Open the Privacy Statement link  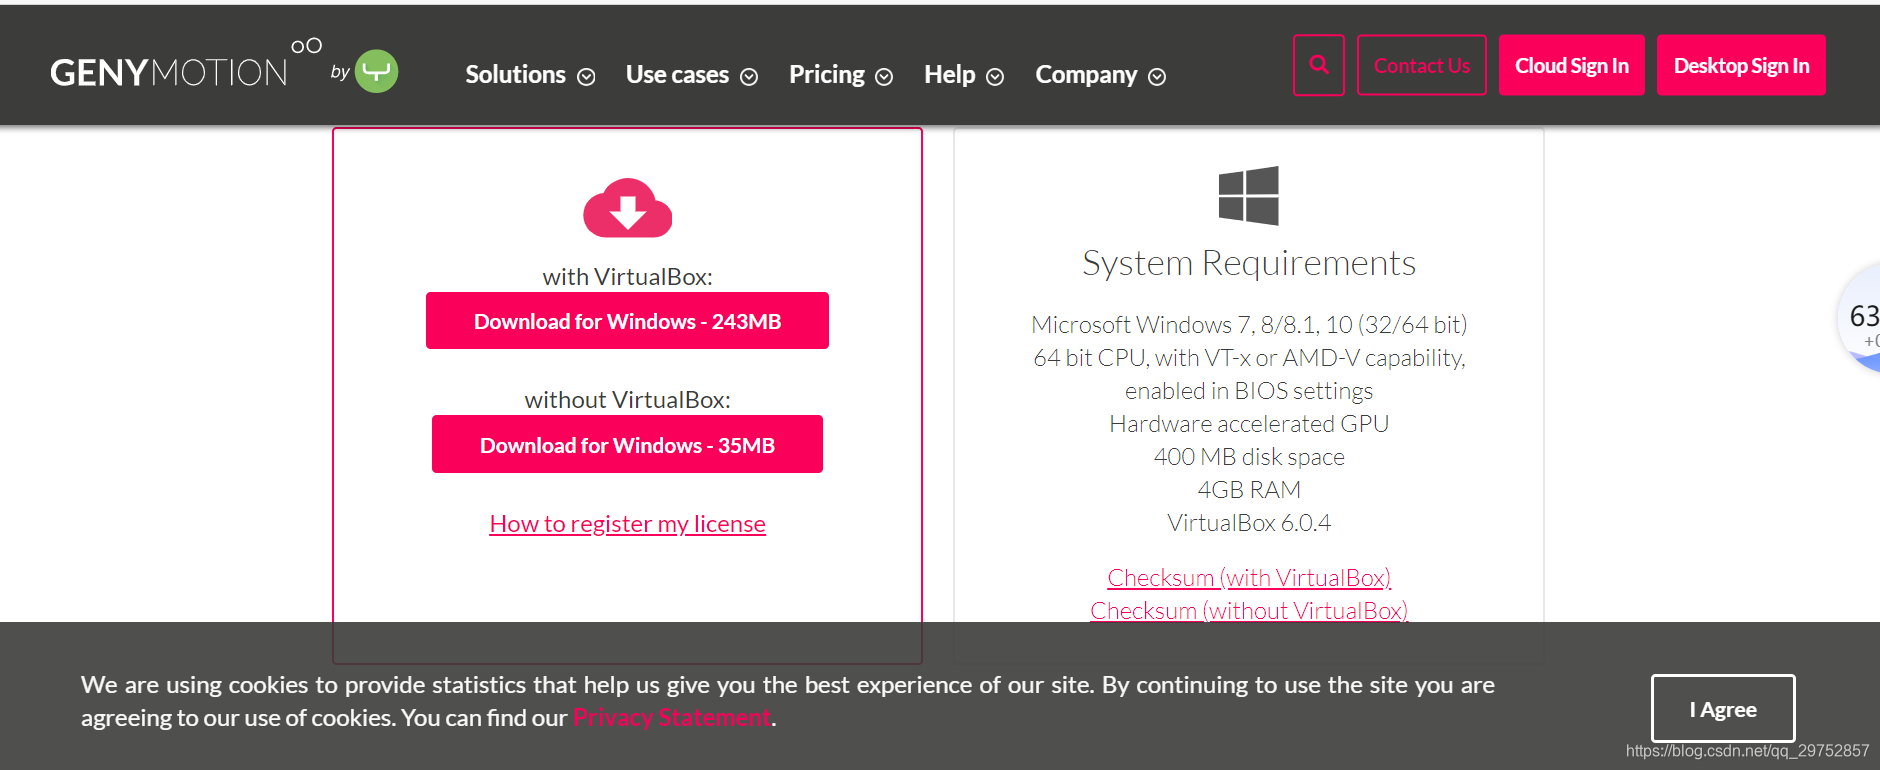click(672, 718)
